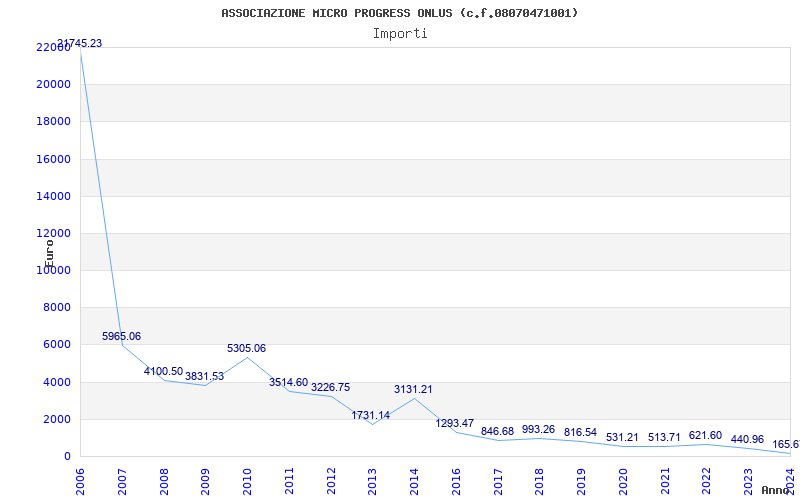Click the Importi subtitle
800x500 pixels.
coord(400,34)
